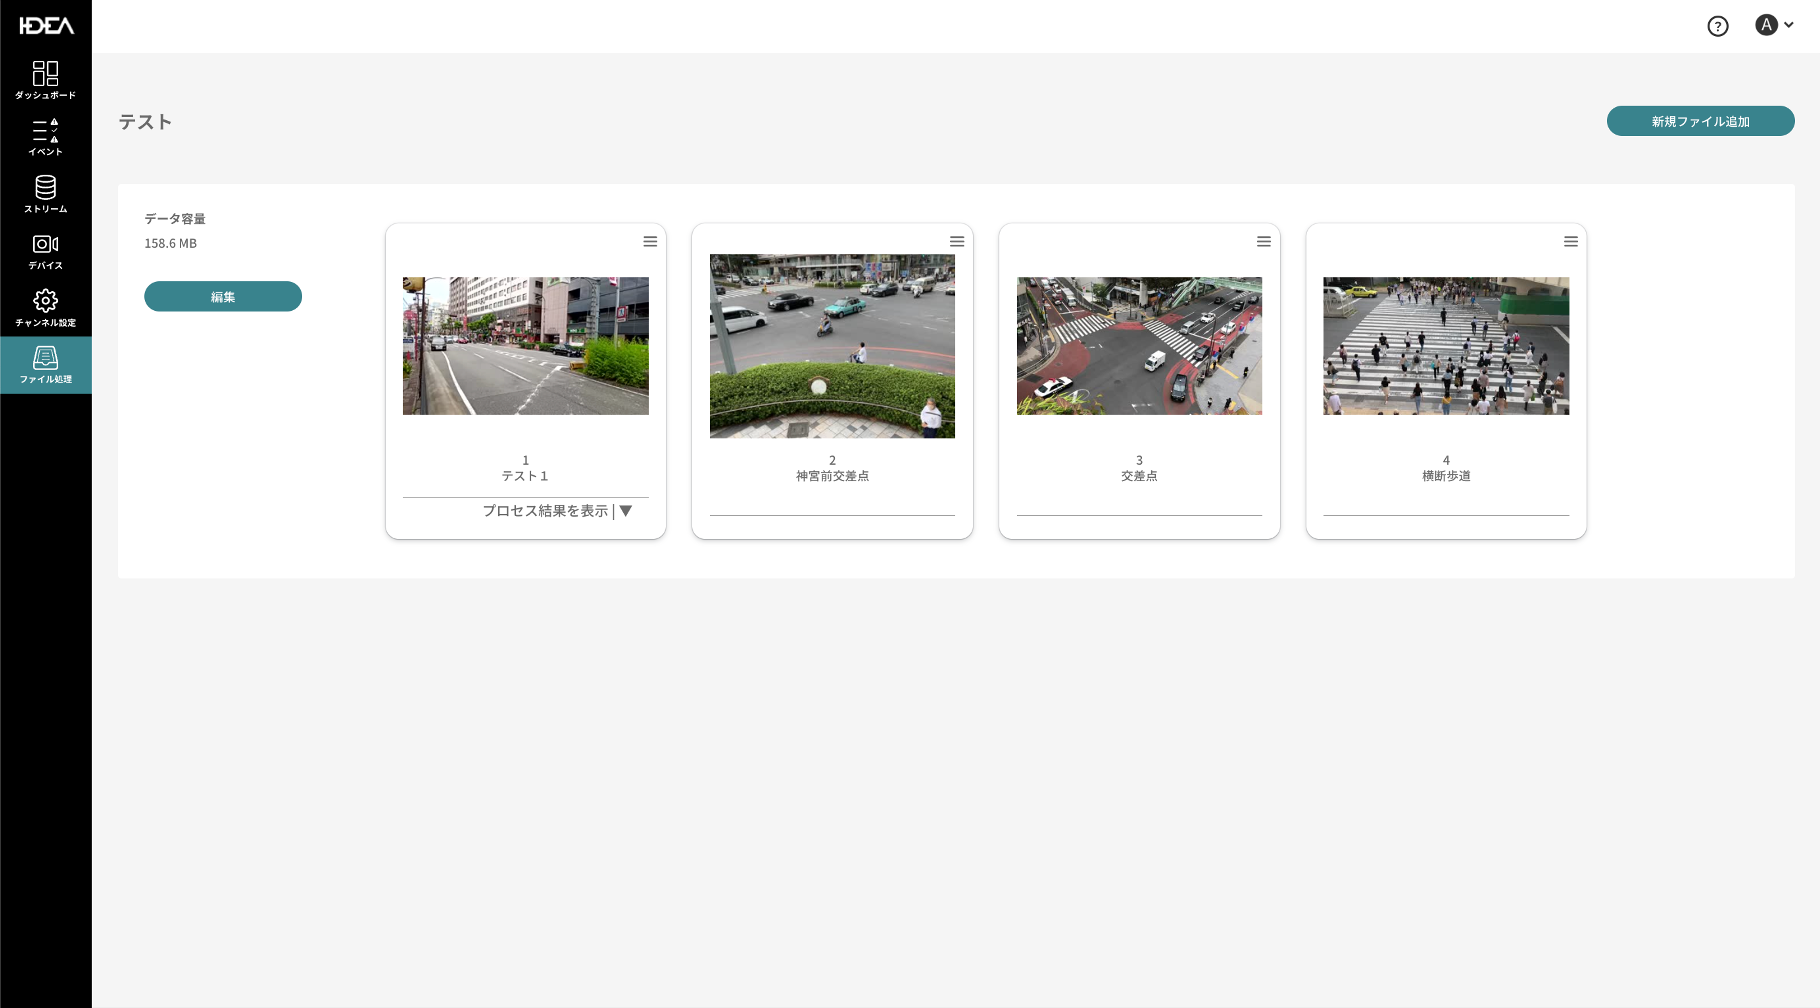
Task: Open the hamburger menu on card 神宮前交差点
Action: 957,241
